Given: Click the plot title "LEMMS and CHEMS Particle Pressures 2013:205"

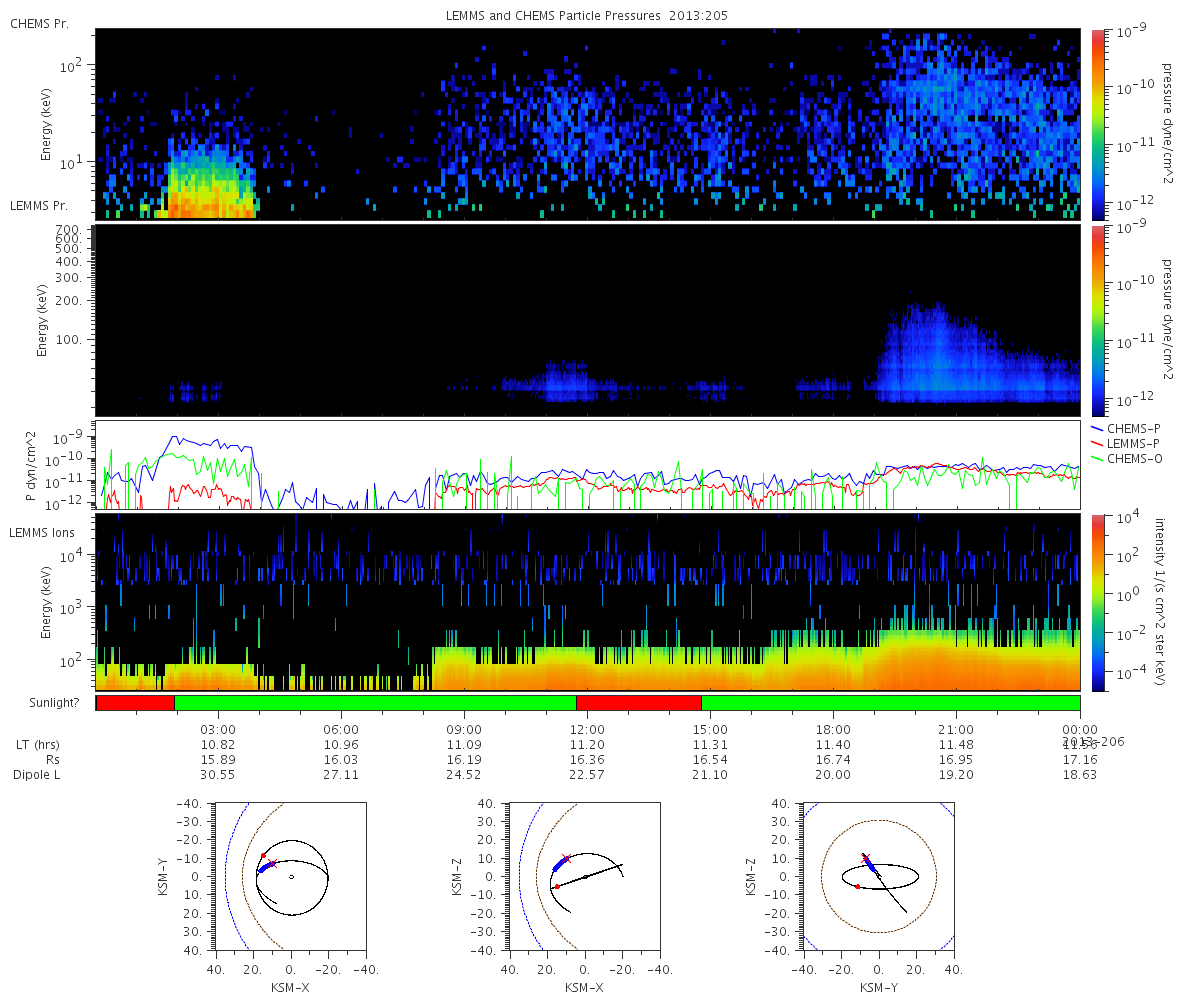Looking at the screenshot, I should (588, 17).
